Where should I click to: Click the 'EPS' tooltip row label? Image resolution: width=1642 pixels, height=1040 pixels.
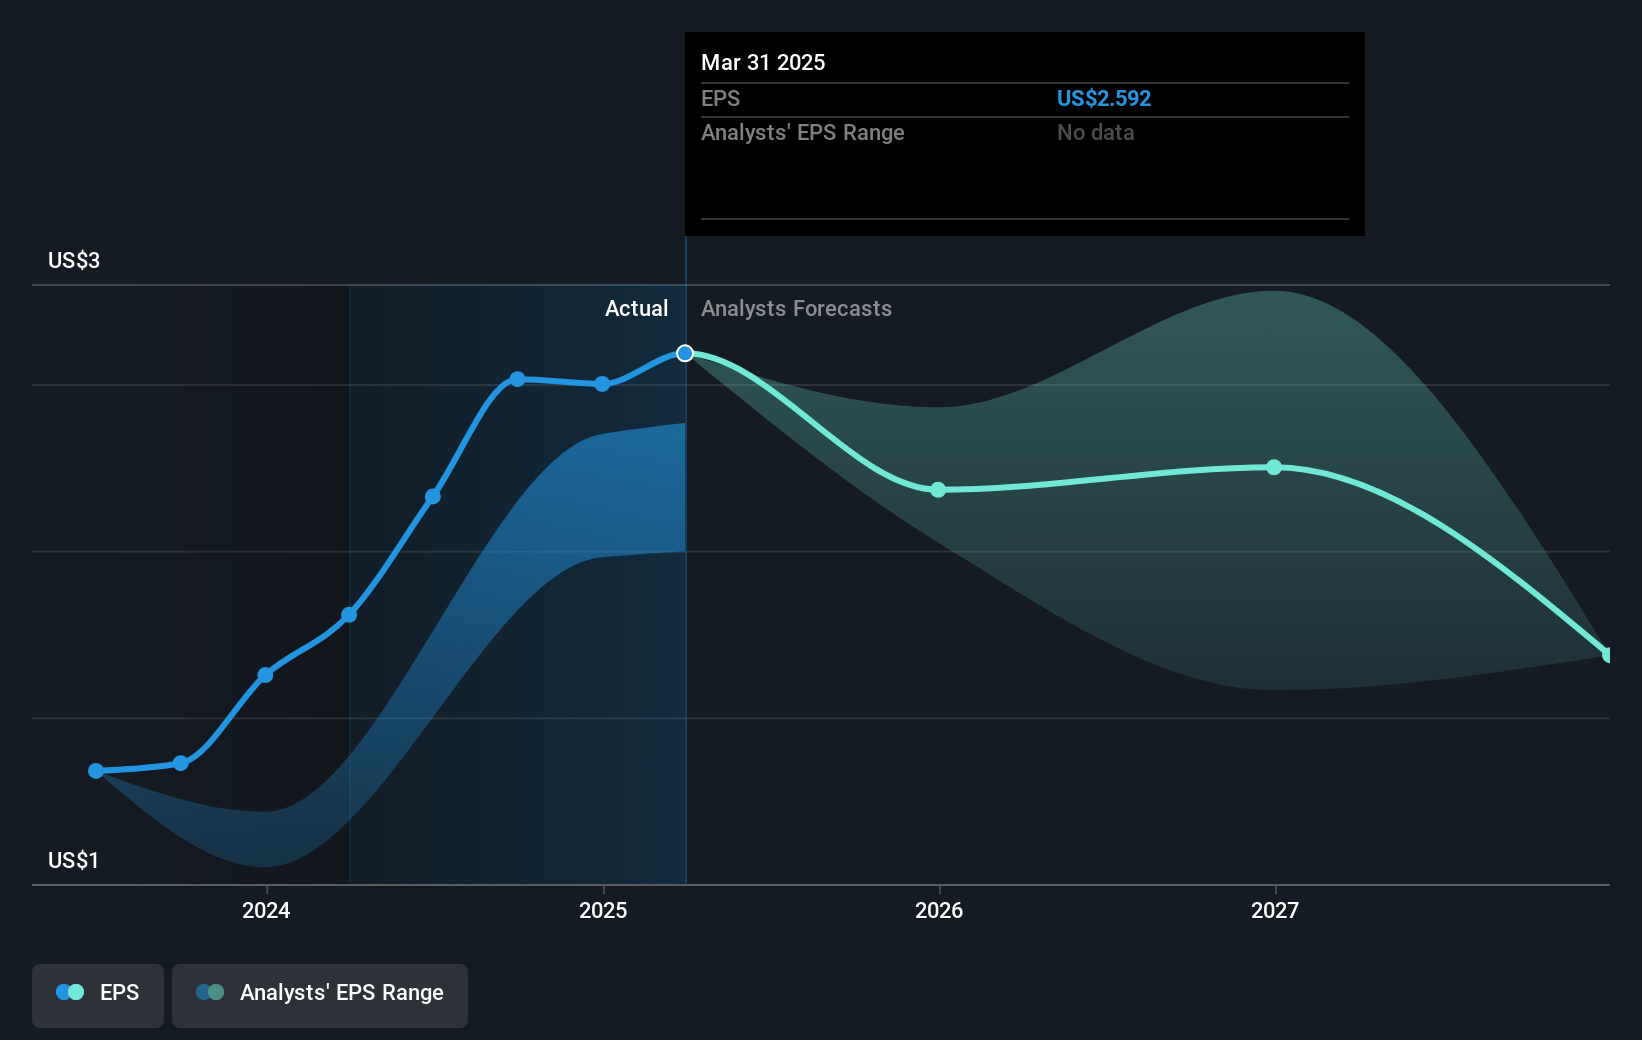tap(720, 98)
